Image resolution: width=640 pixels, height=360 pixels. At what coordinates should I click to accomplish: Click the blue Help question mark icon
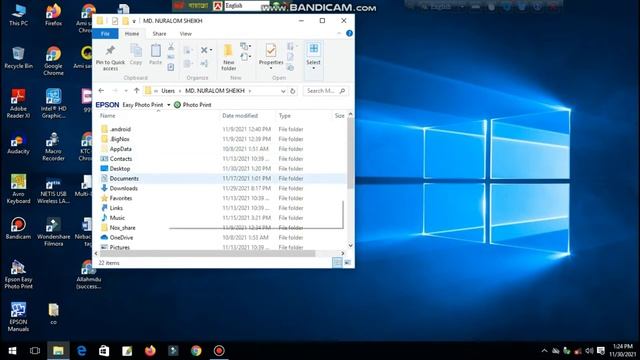[349, 33]
